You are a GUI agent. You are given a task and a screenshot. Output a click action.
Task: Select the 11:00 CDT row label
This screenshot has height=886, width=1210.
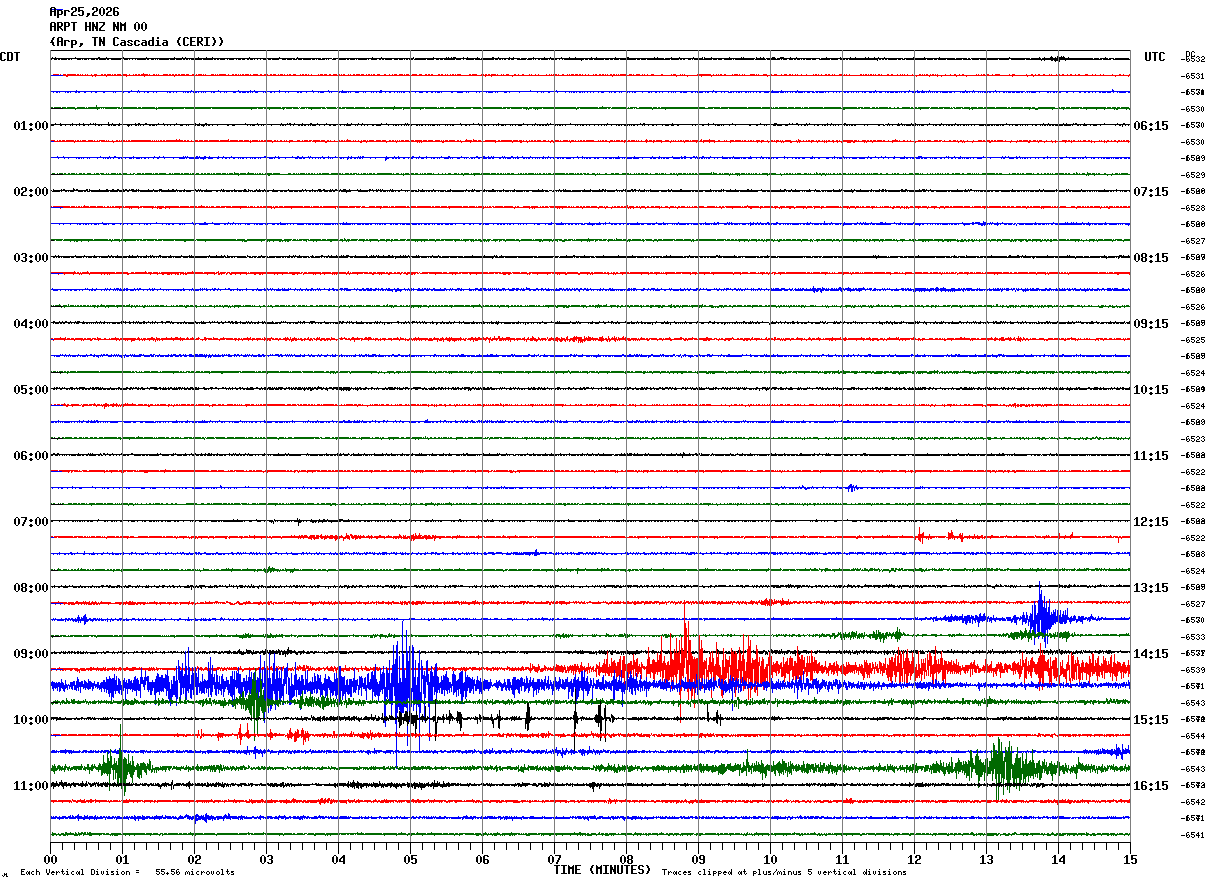pyautogui.click(x=30, y=786)
